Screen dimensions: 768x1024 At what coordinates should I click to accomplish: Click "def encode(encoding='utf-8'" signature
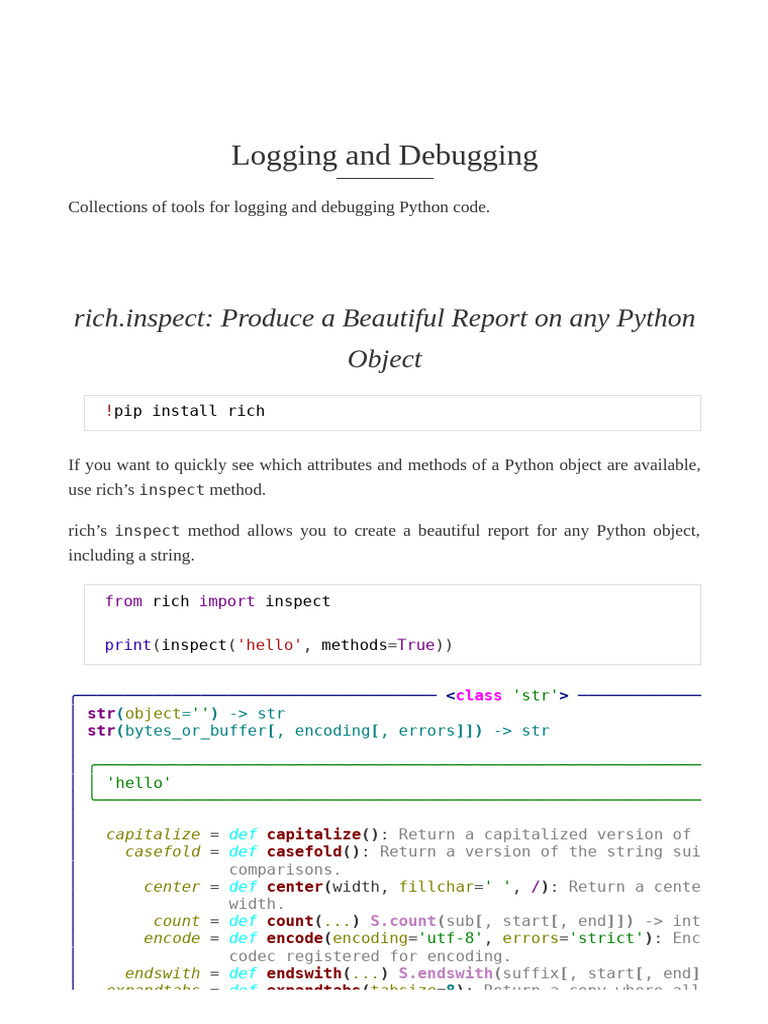356,938
